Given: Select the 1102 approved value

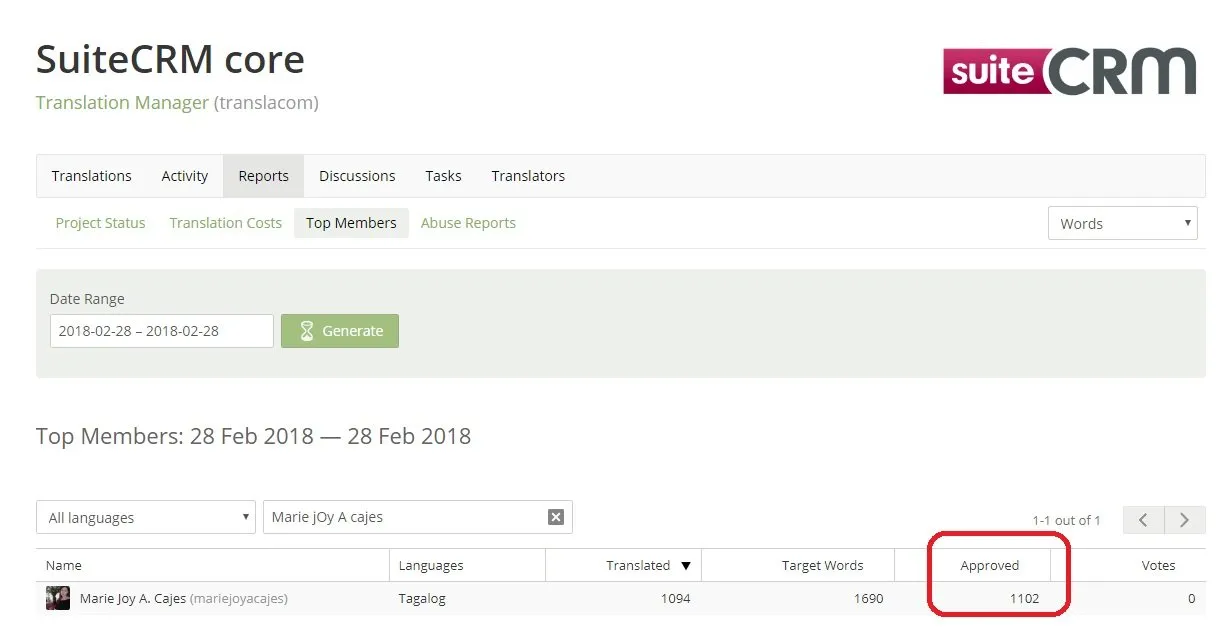Looking at the screenshot, I should click(x=1024, y=598).
